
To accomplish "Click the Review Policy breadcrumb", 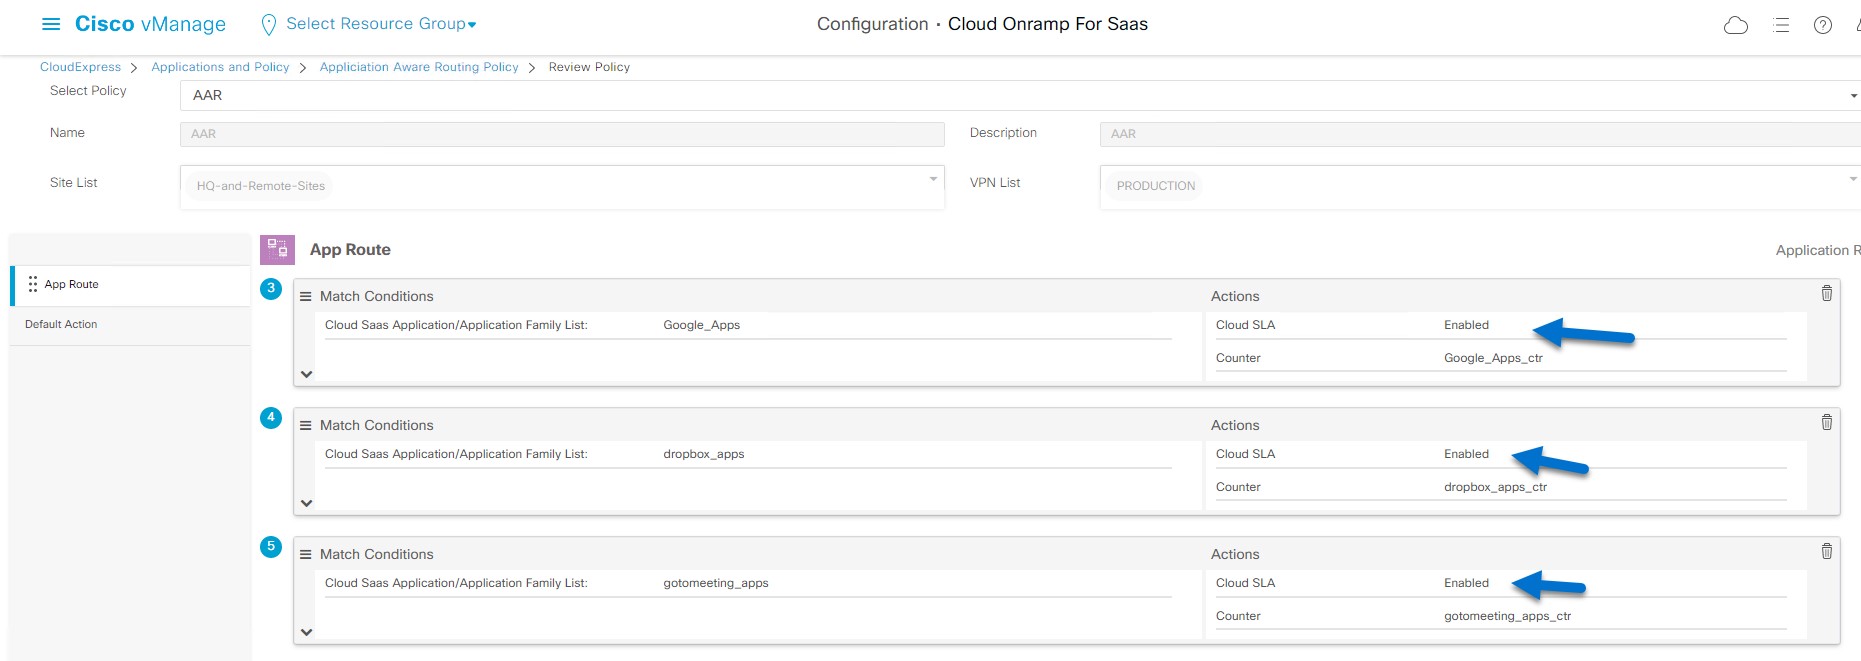I will pos(589,67).
